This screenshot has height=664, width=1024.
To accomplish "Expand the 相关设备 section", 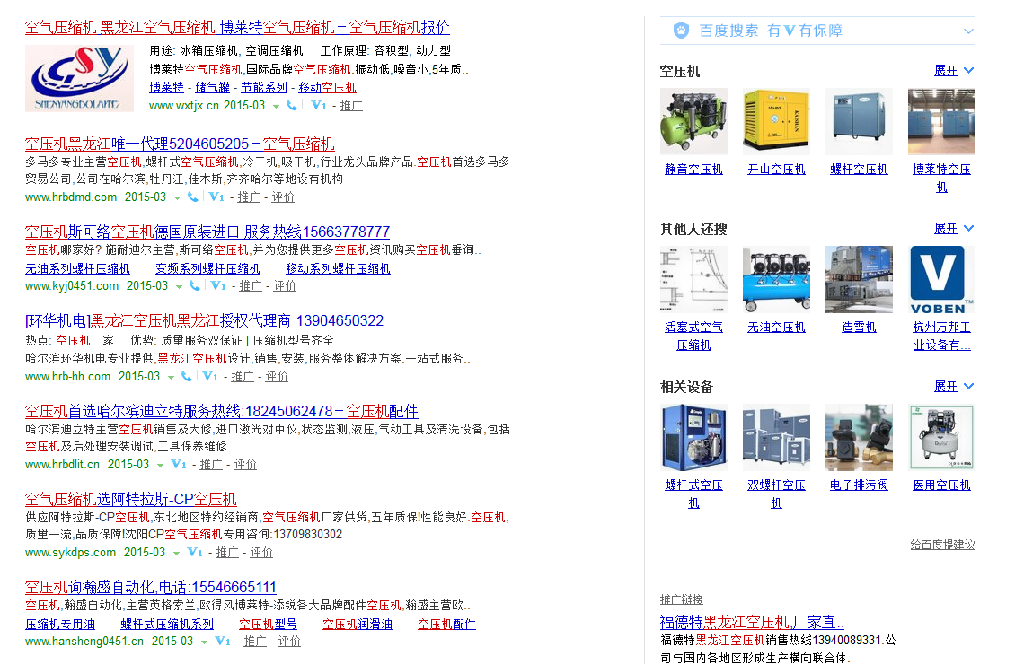I will pyautogui.click(x=953, y=387).
